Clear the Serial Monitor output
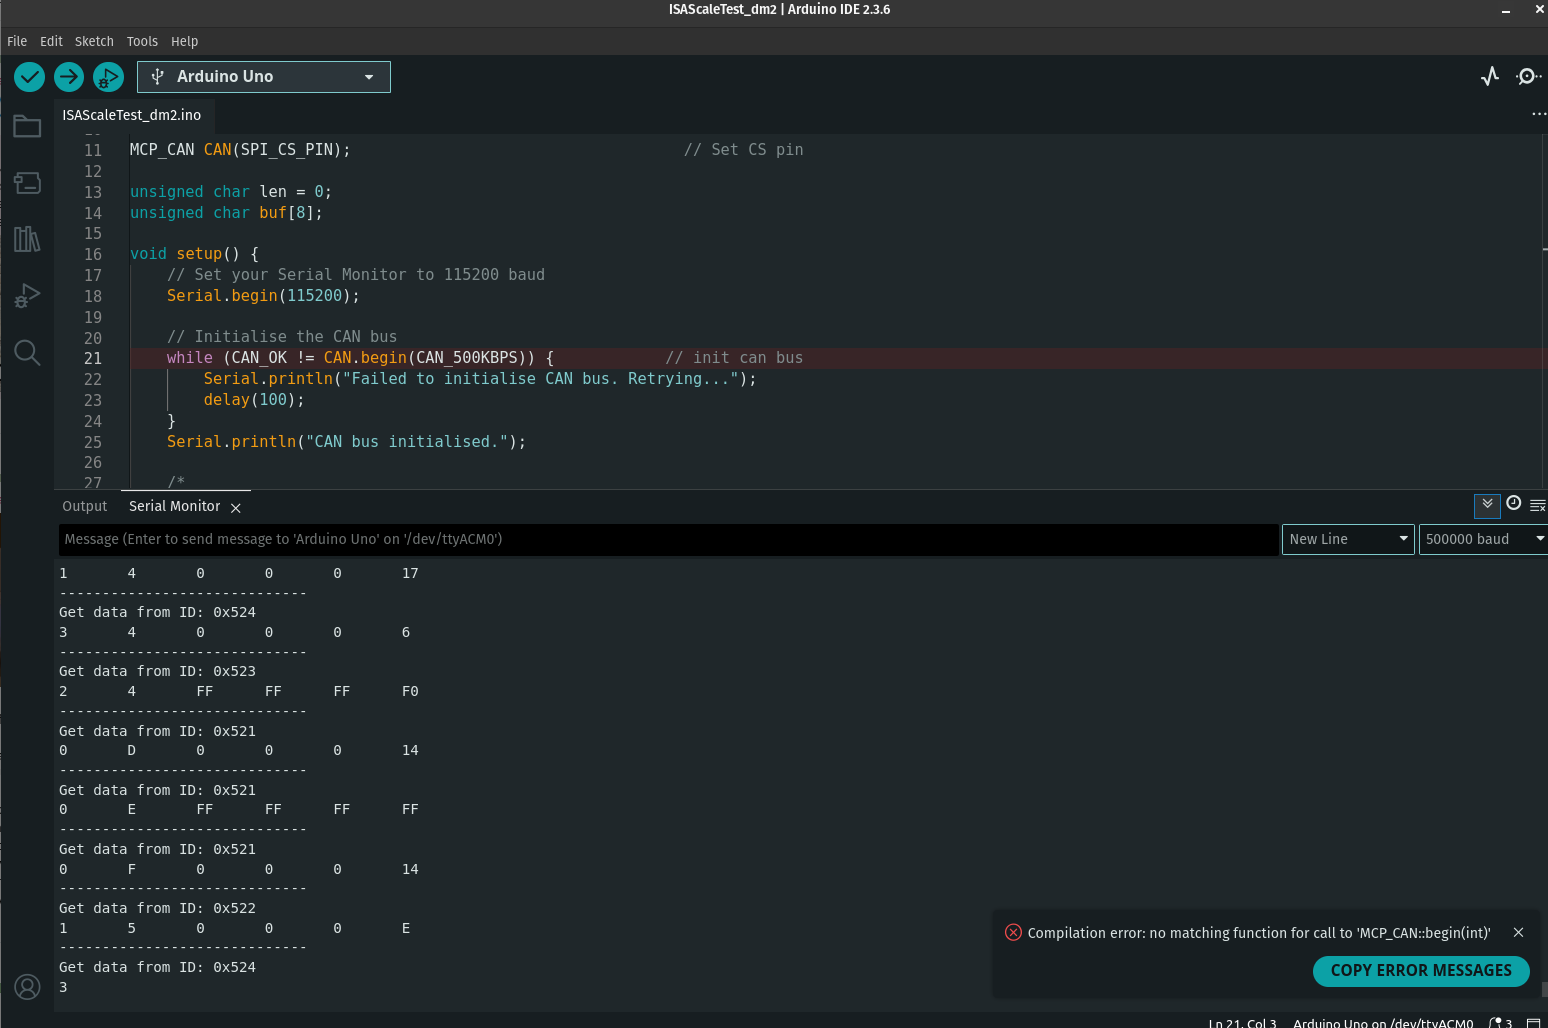 tap(1537, 506)
